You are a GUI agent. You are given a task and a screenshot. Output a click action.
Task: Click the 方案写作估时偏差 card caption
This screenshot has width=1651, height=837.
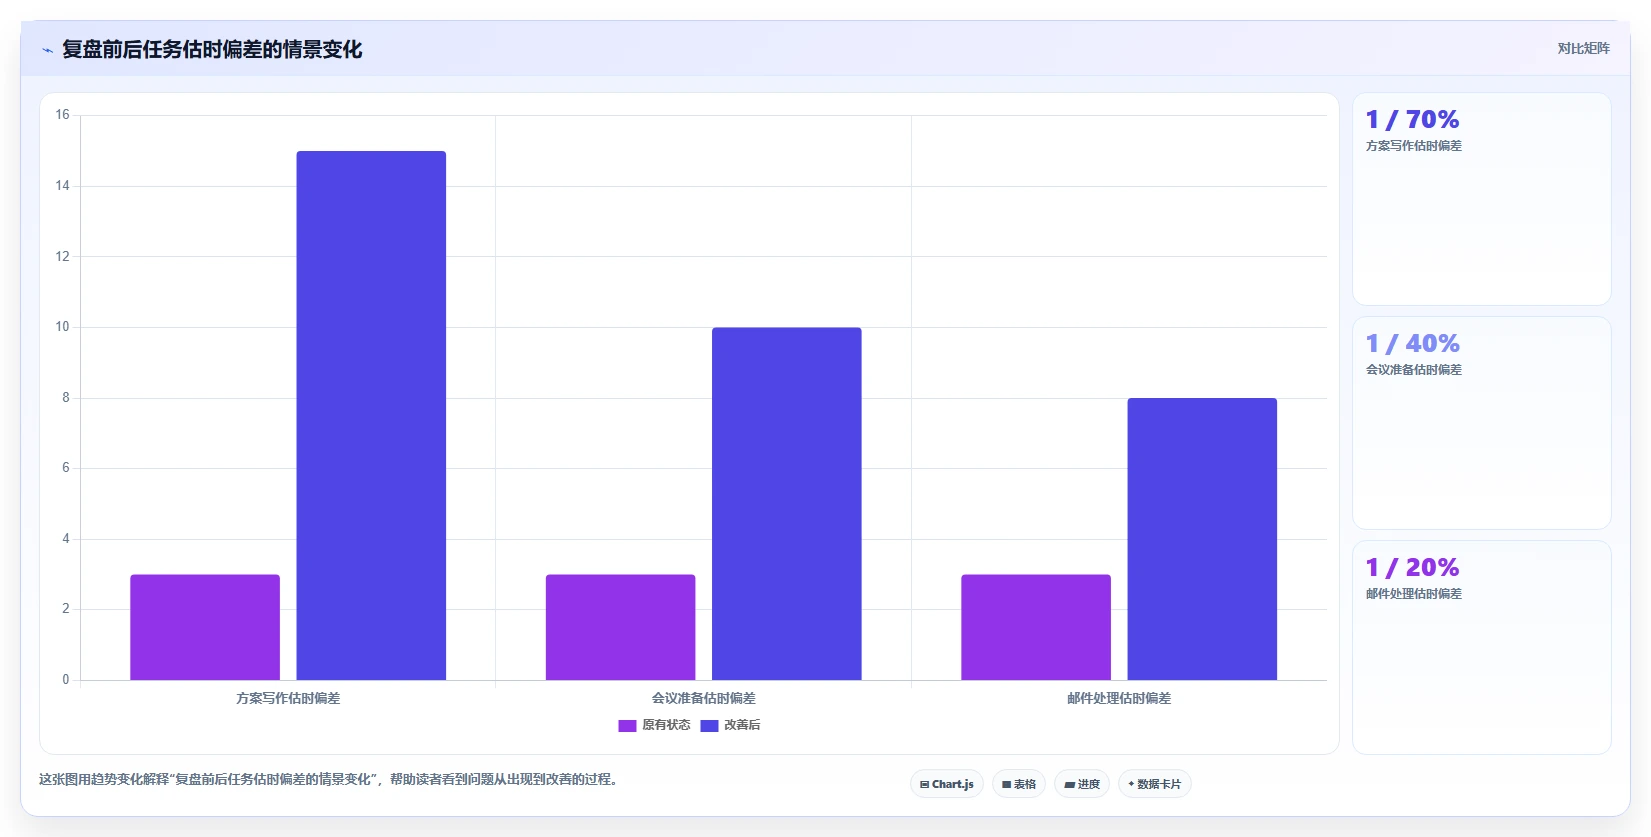pos(1414,146)
